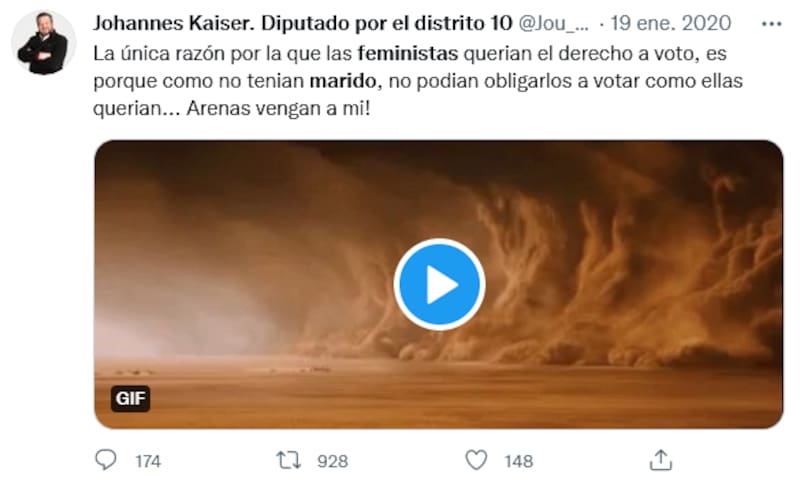This screenshot has height=477, width=800.
Task: Retweet using the arrows icon
Action: point(289,460)
